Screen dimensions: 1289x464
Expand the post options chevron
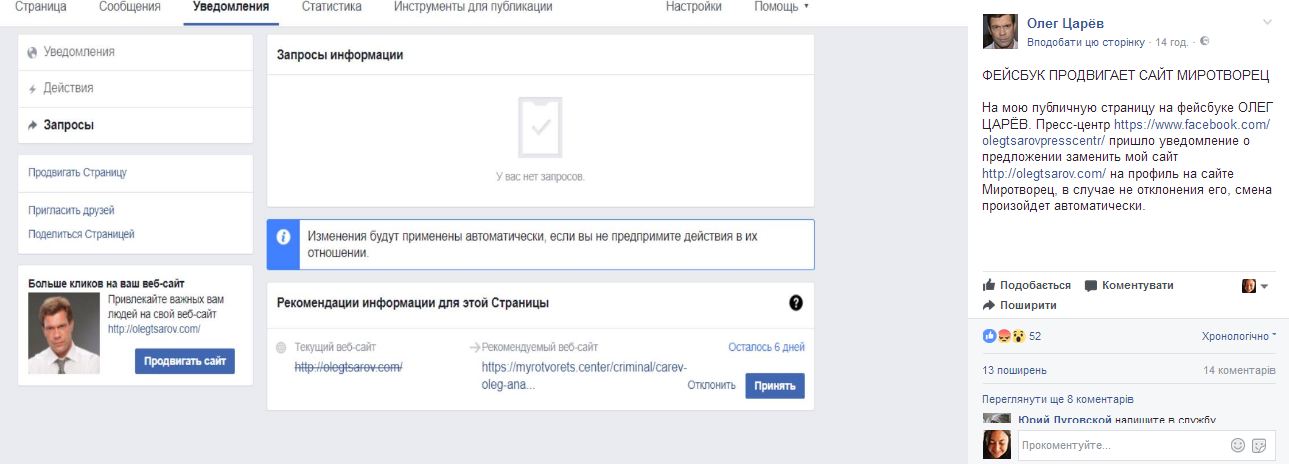click(x=1268, y=22)
